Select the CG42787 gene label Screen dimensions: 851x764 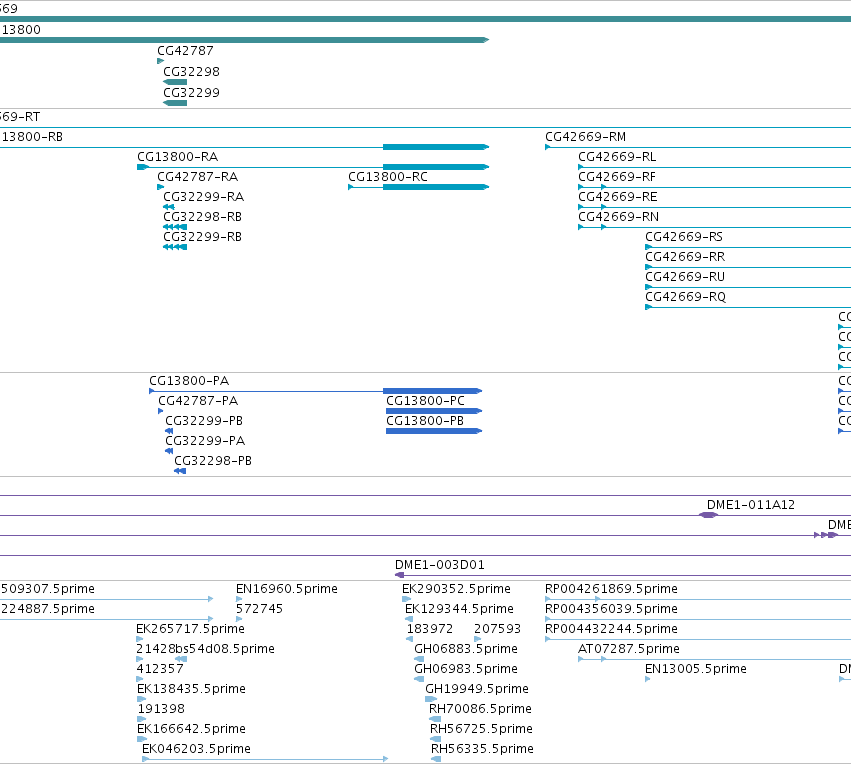pyautogui.click(x=185, y=50)
